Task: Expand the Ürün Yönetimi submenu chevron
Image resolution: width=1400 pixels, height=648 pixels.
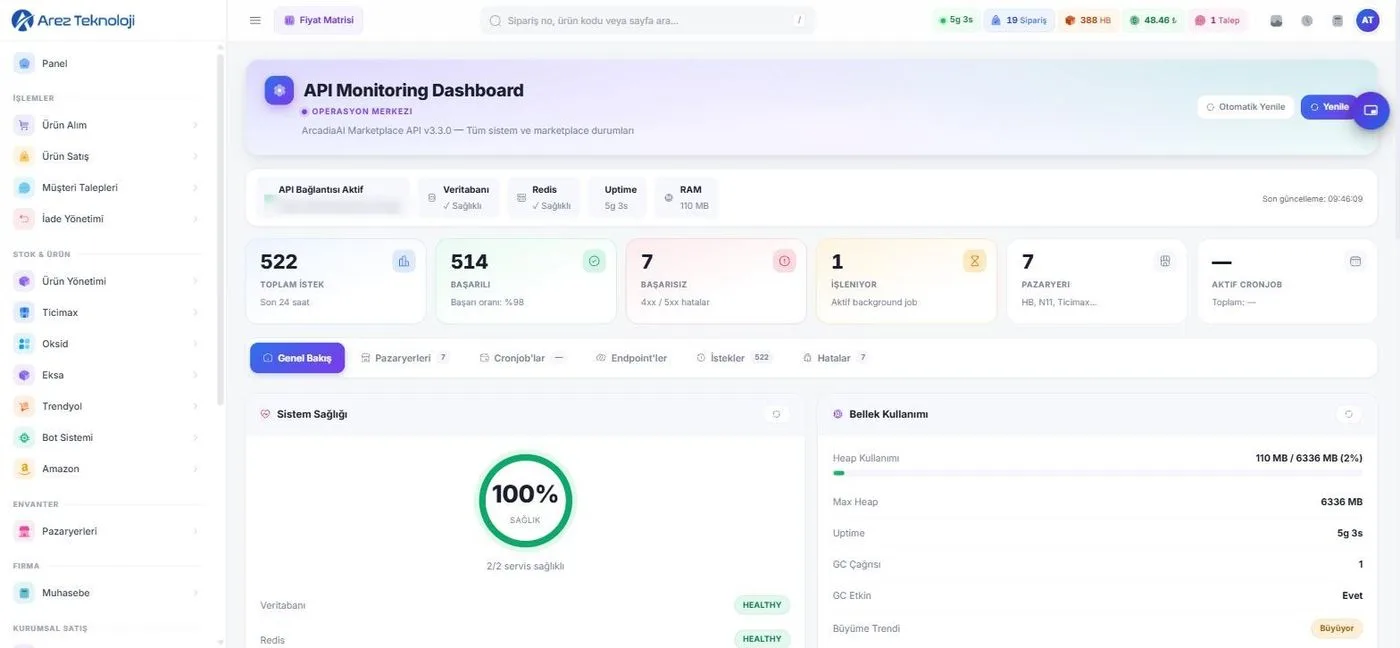Action: (x=195, y=281)
